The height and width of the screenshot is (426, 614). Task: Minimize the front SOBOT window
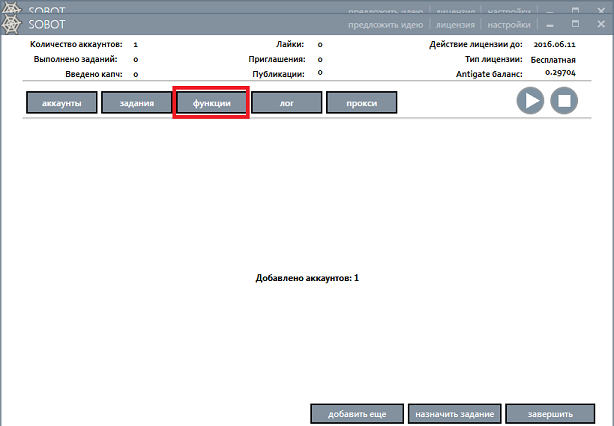click(549, 23)
